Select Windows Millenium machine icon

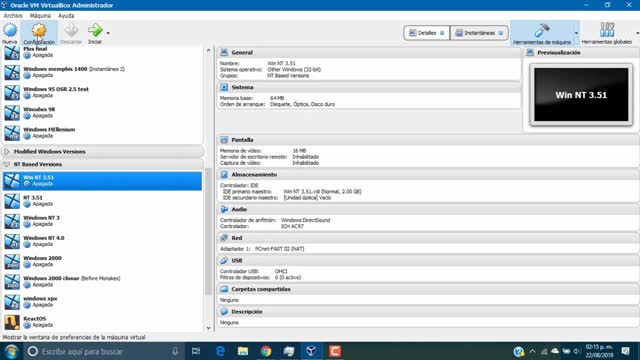pyautogui.click(x=12, y=133)
